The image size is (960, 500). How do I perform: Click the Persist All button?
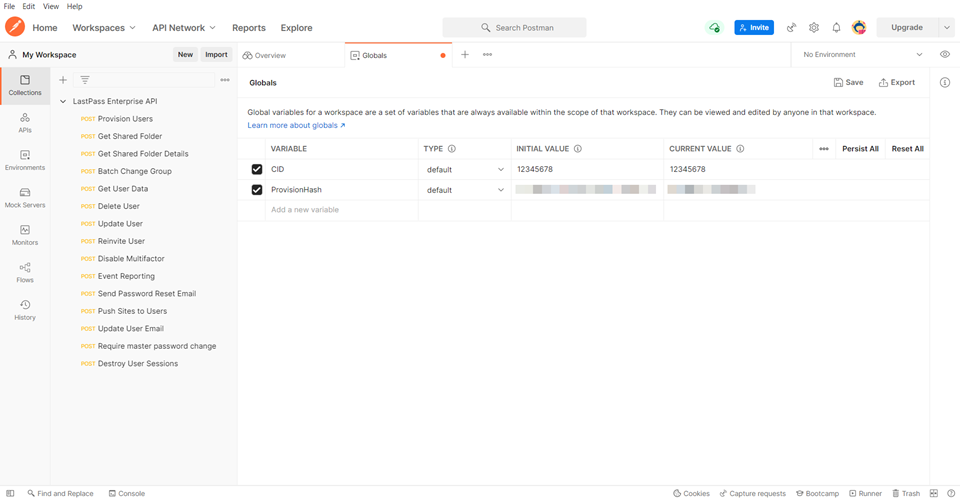[860, 149]
